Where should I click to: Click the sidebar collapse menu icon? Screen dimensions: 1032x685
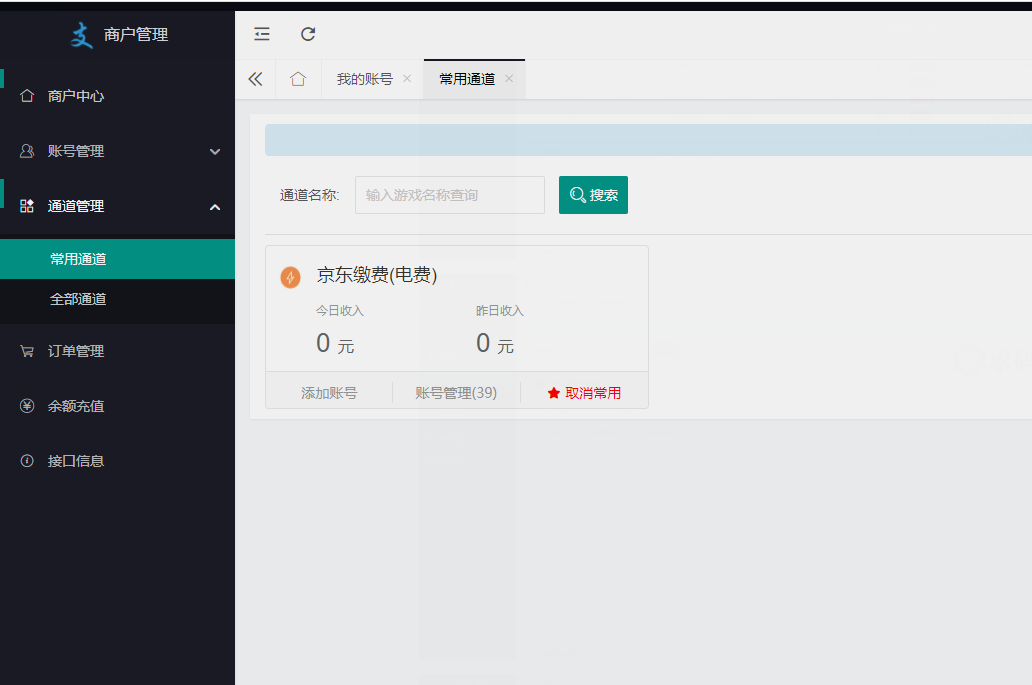(x=262, y=34)
